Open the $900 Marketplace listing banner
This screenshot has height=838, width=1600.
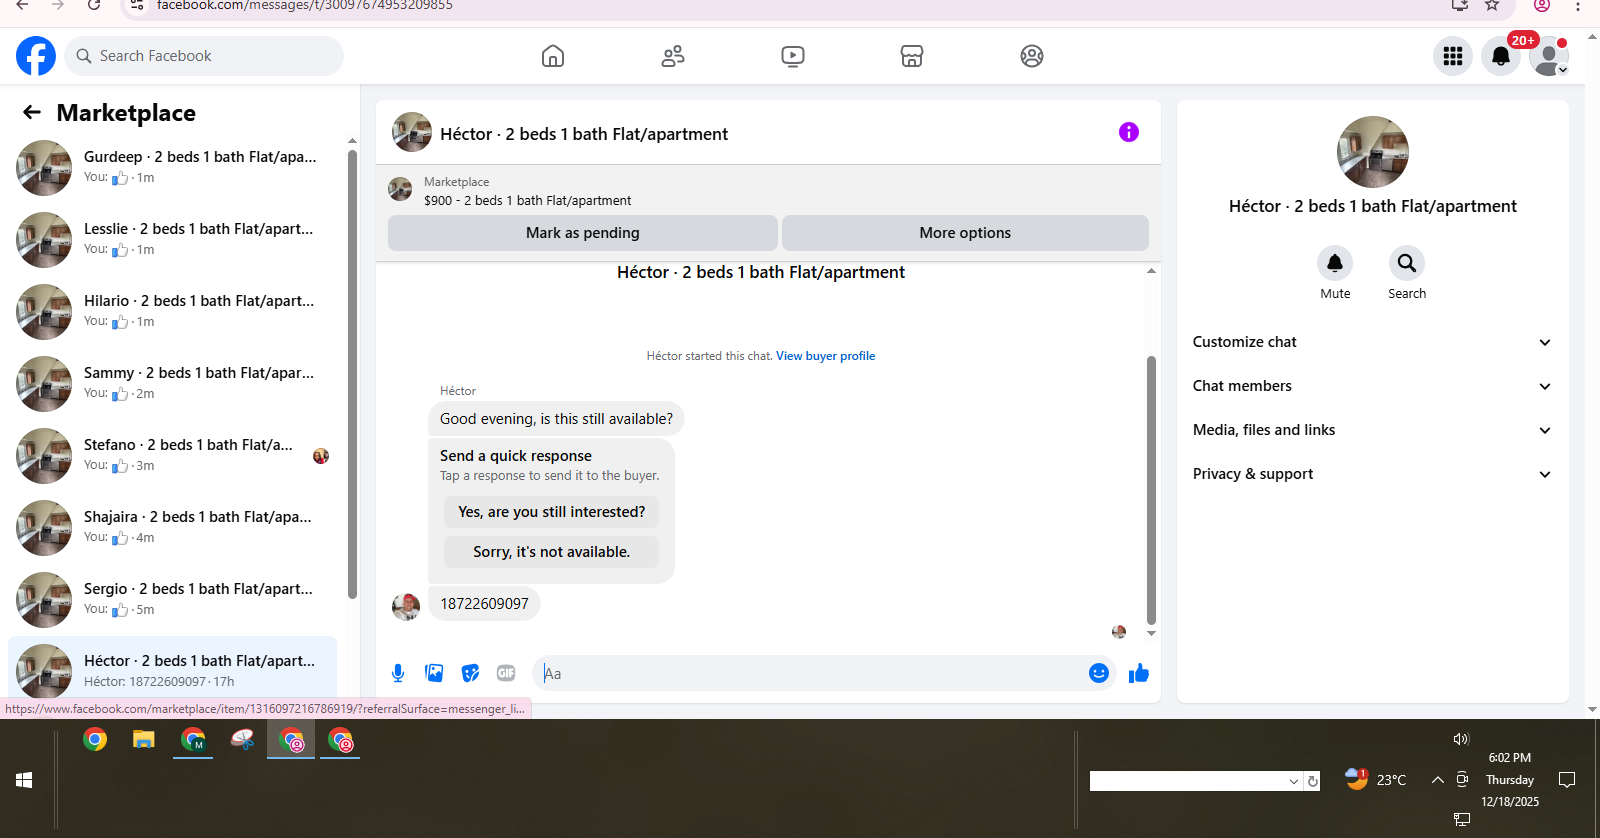[x=768, y=191]
